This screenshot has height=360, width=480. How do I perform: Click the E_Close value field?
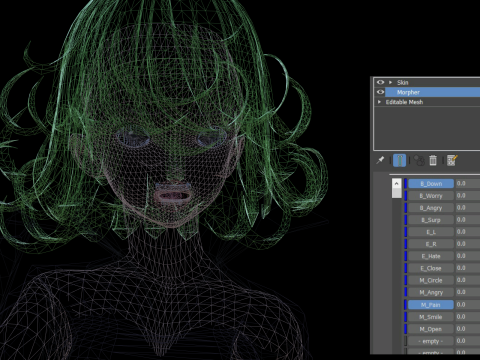click(468, 268)
